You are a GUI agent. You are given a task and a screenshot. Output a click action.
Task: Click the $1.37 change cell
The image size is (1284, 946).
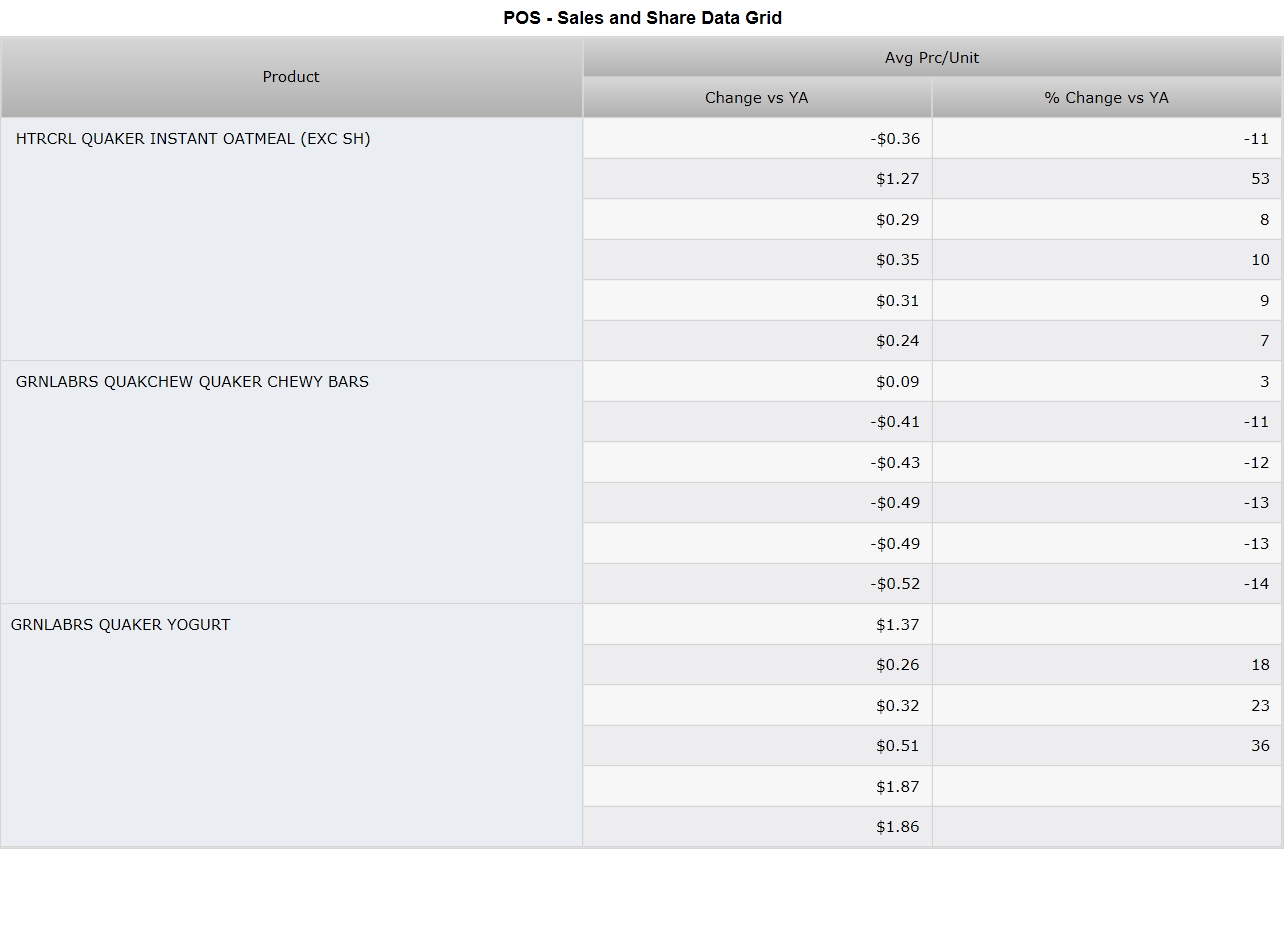point(757,624)
